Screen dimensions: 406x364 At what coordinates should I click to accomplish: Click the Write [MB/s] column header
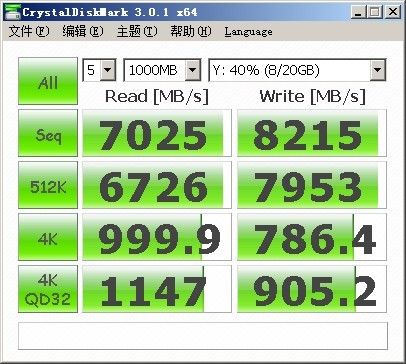313,96
